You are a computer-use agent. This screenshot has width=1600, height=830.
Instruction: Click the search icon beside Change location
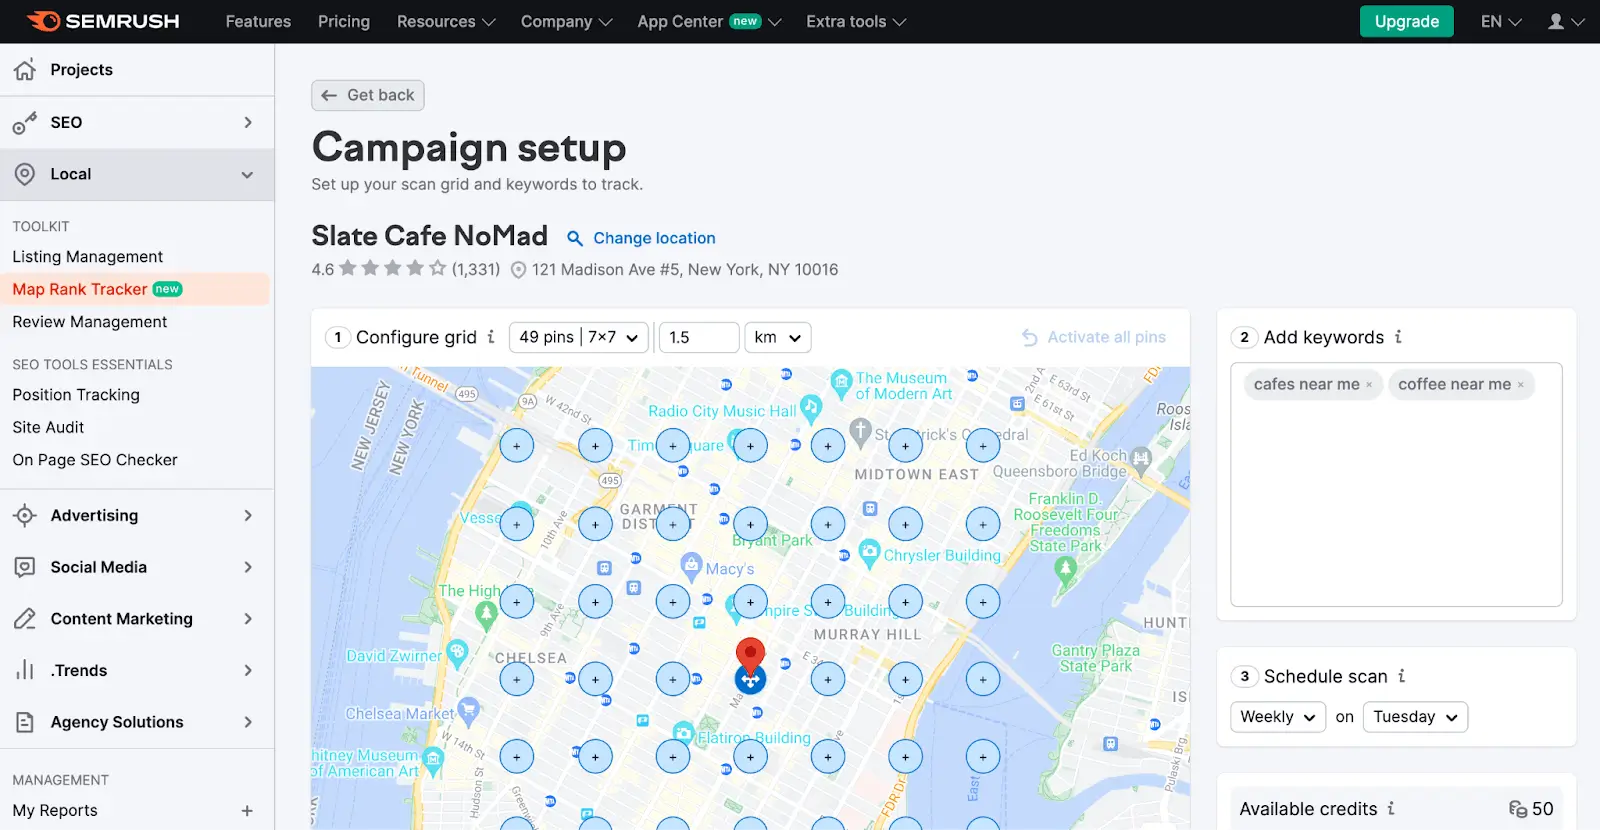click(575, 238)
